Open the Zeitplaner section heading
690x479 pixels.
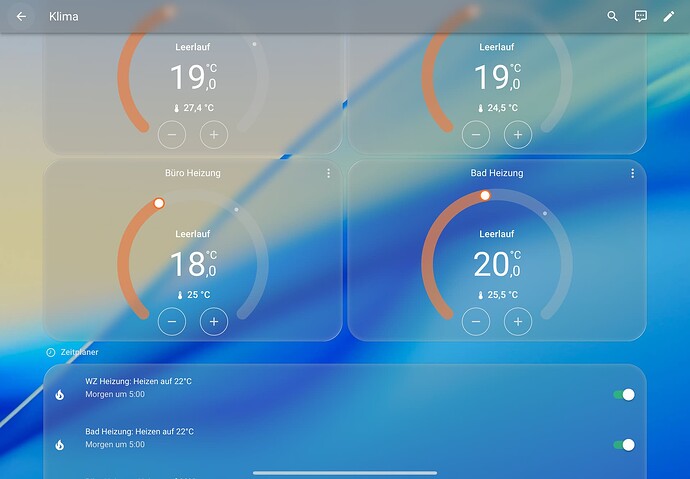coord(80,352)
